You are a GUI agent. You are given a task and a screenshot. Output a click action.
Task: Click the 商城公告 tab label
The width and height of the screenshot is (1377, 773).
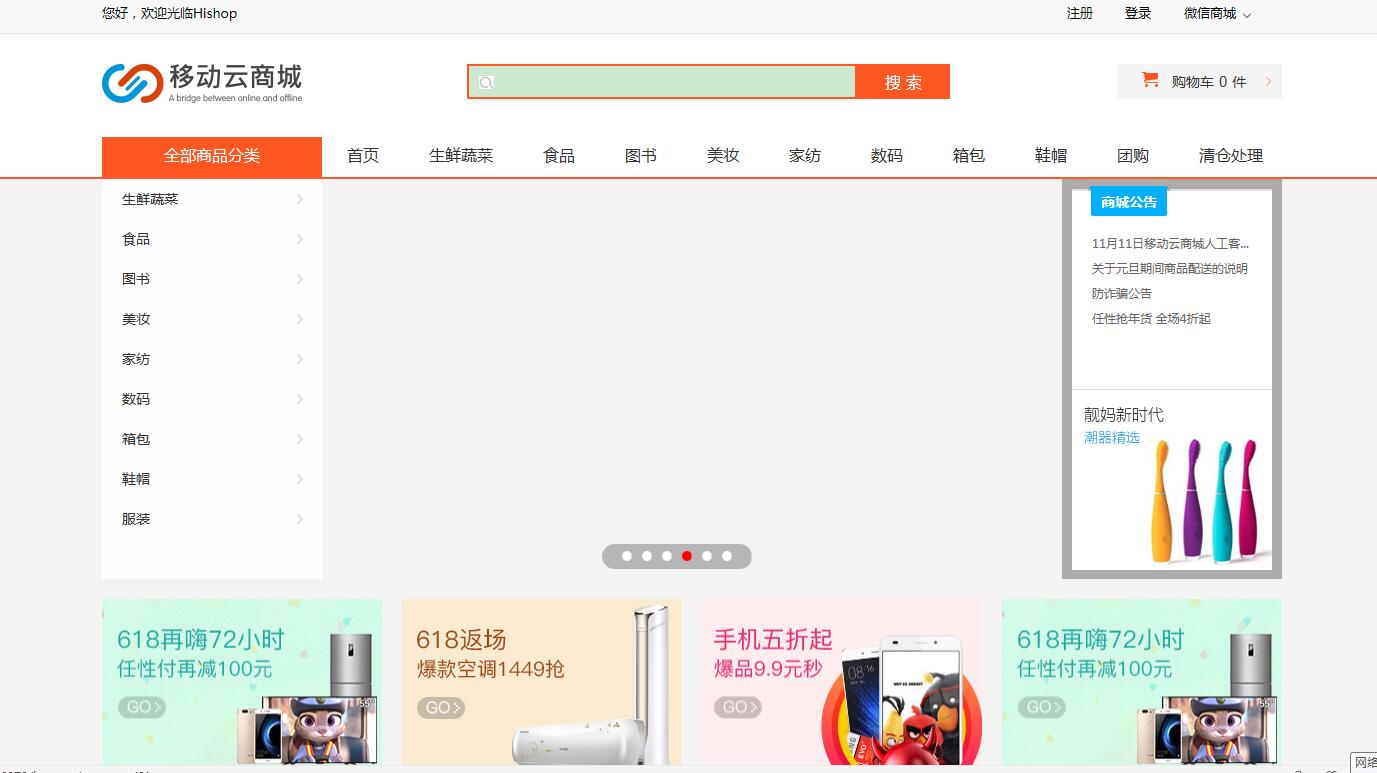tap(1129, 202)
